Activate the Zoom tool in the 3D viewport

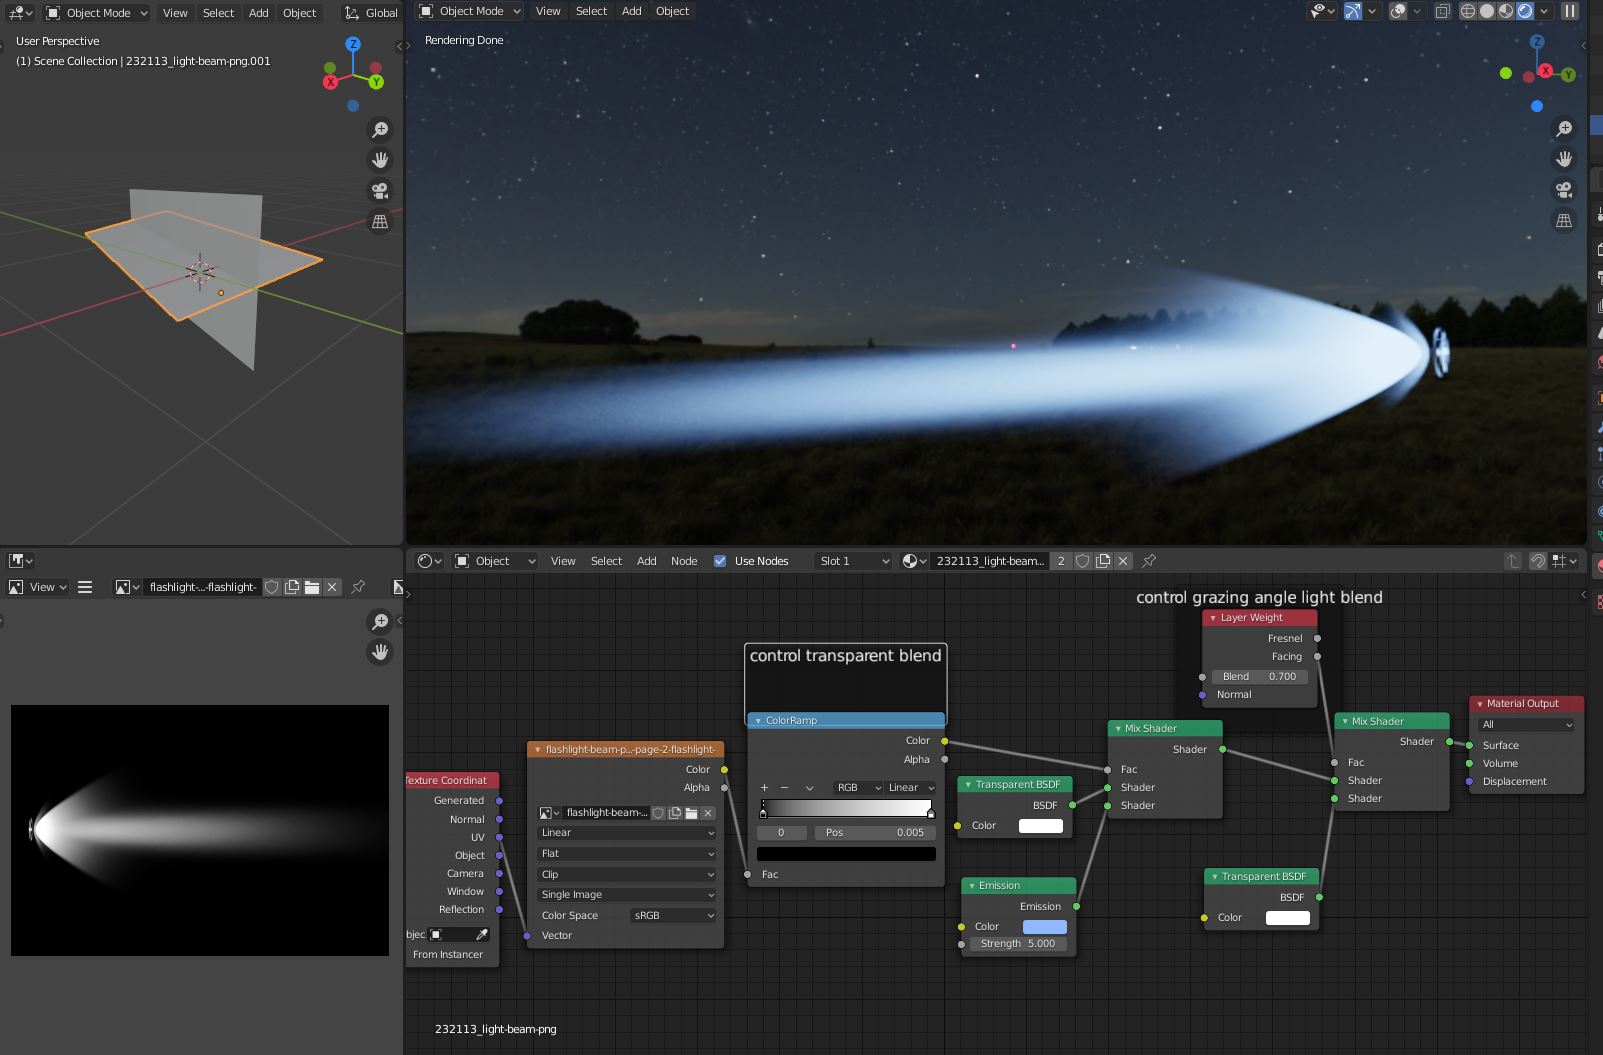(379, 129)
